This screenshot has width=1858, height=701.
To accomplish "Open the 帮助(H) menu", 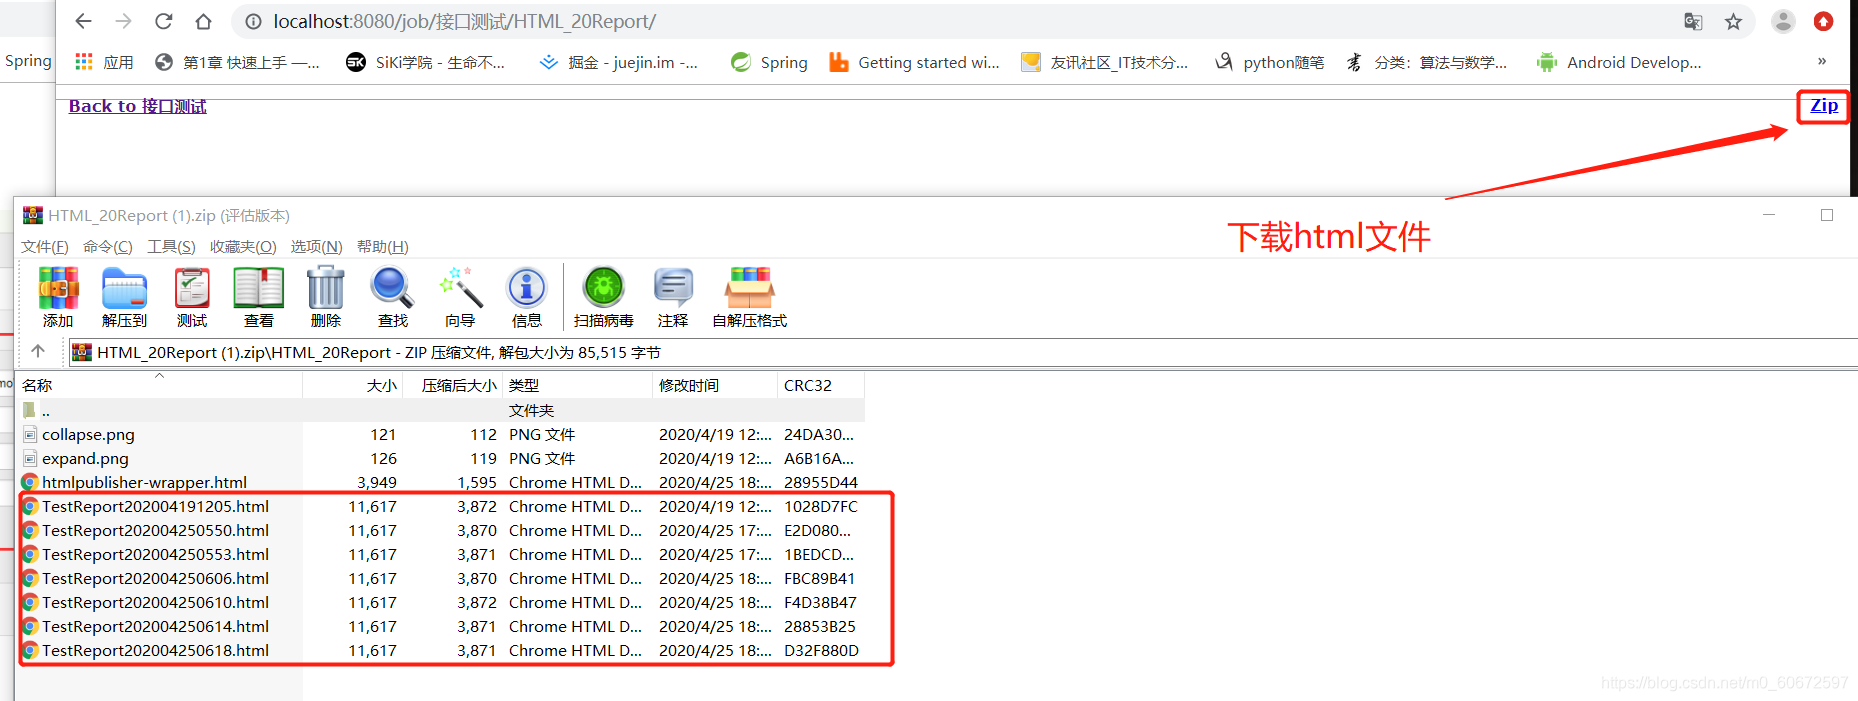I will [x=382, y=246].
